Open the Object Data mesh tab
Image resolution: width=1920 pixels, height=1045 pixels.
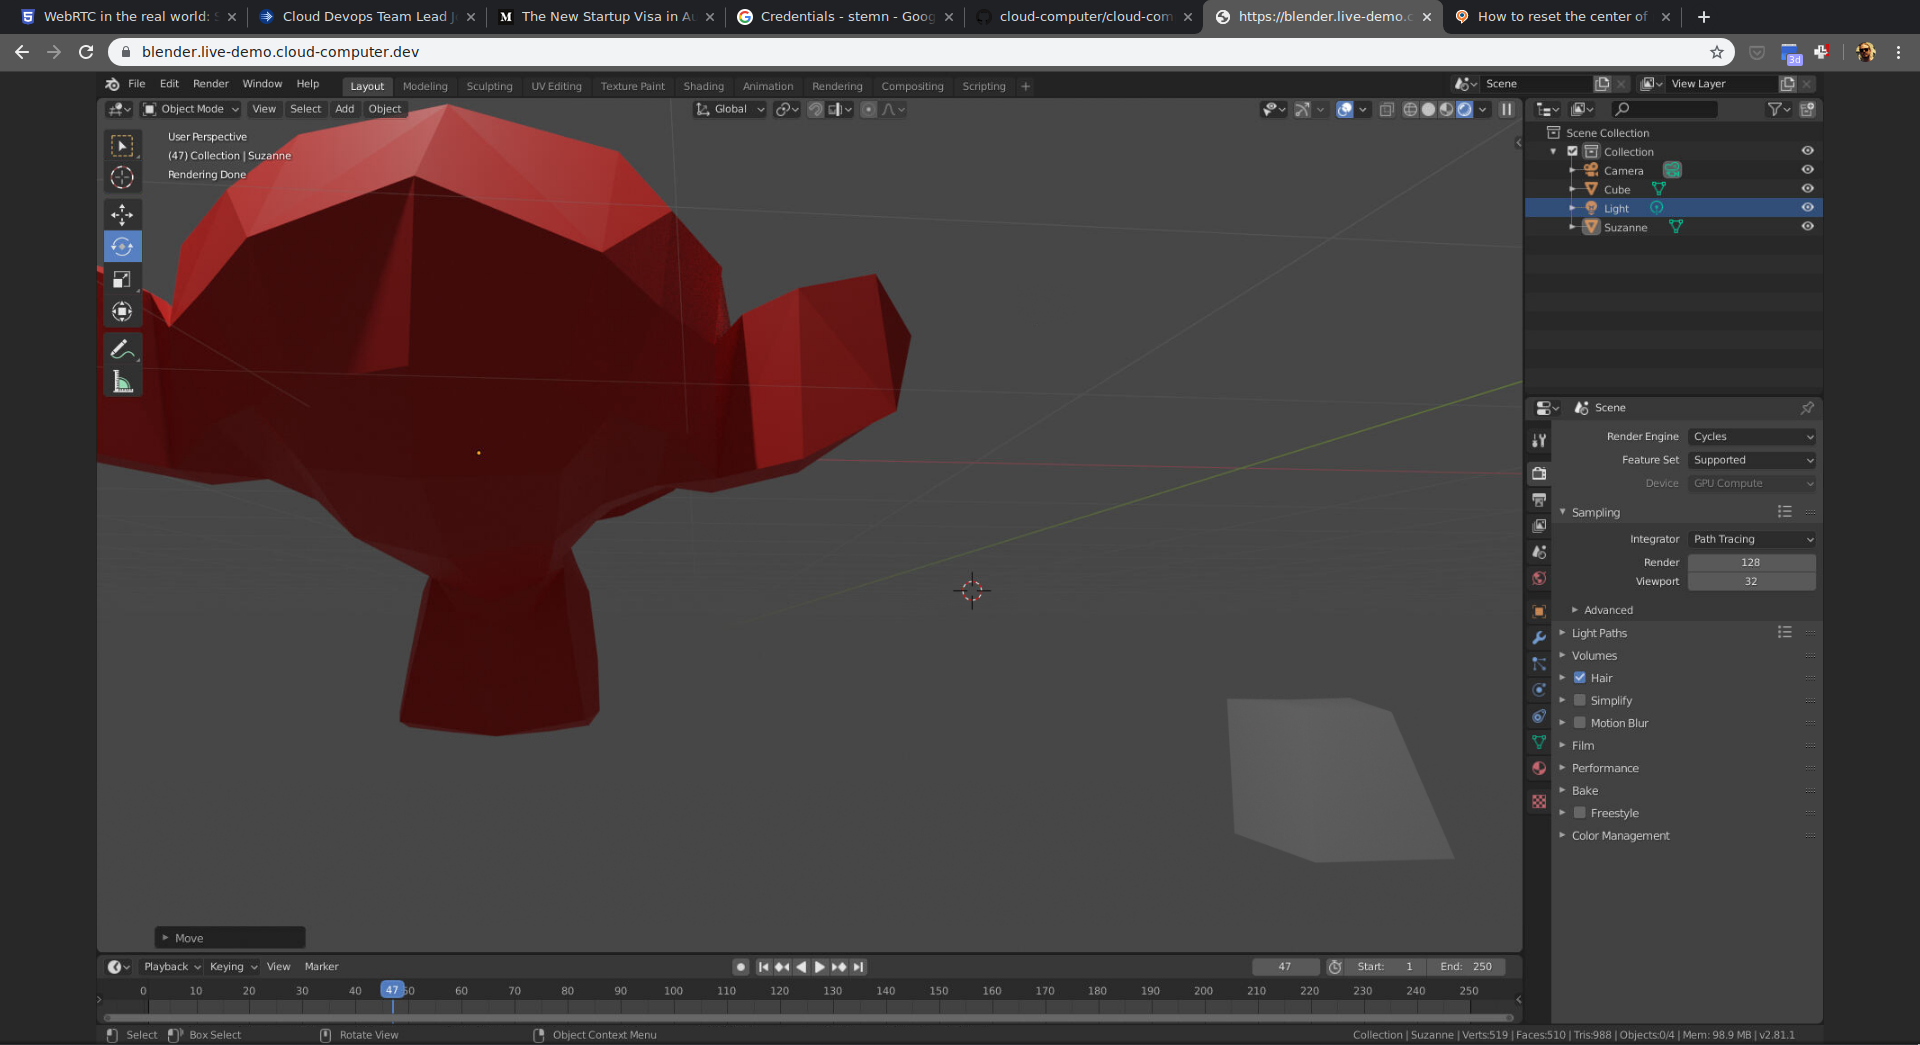coord(1539,742)
